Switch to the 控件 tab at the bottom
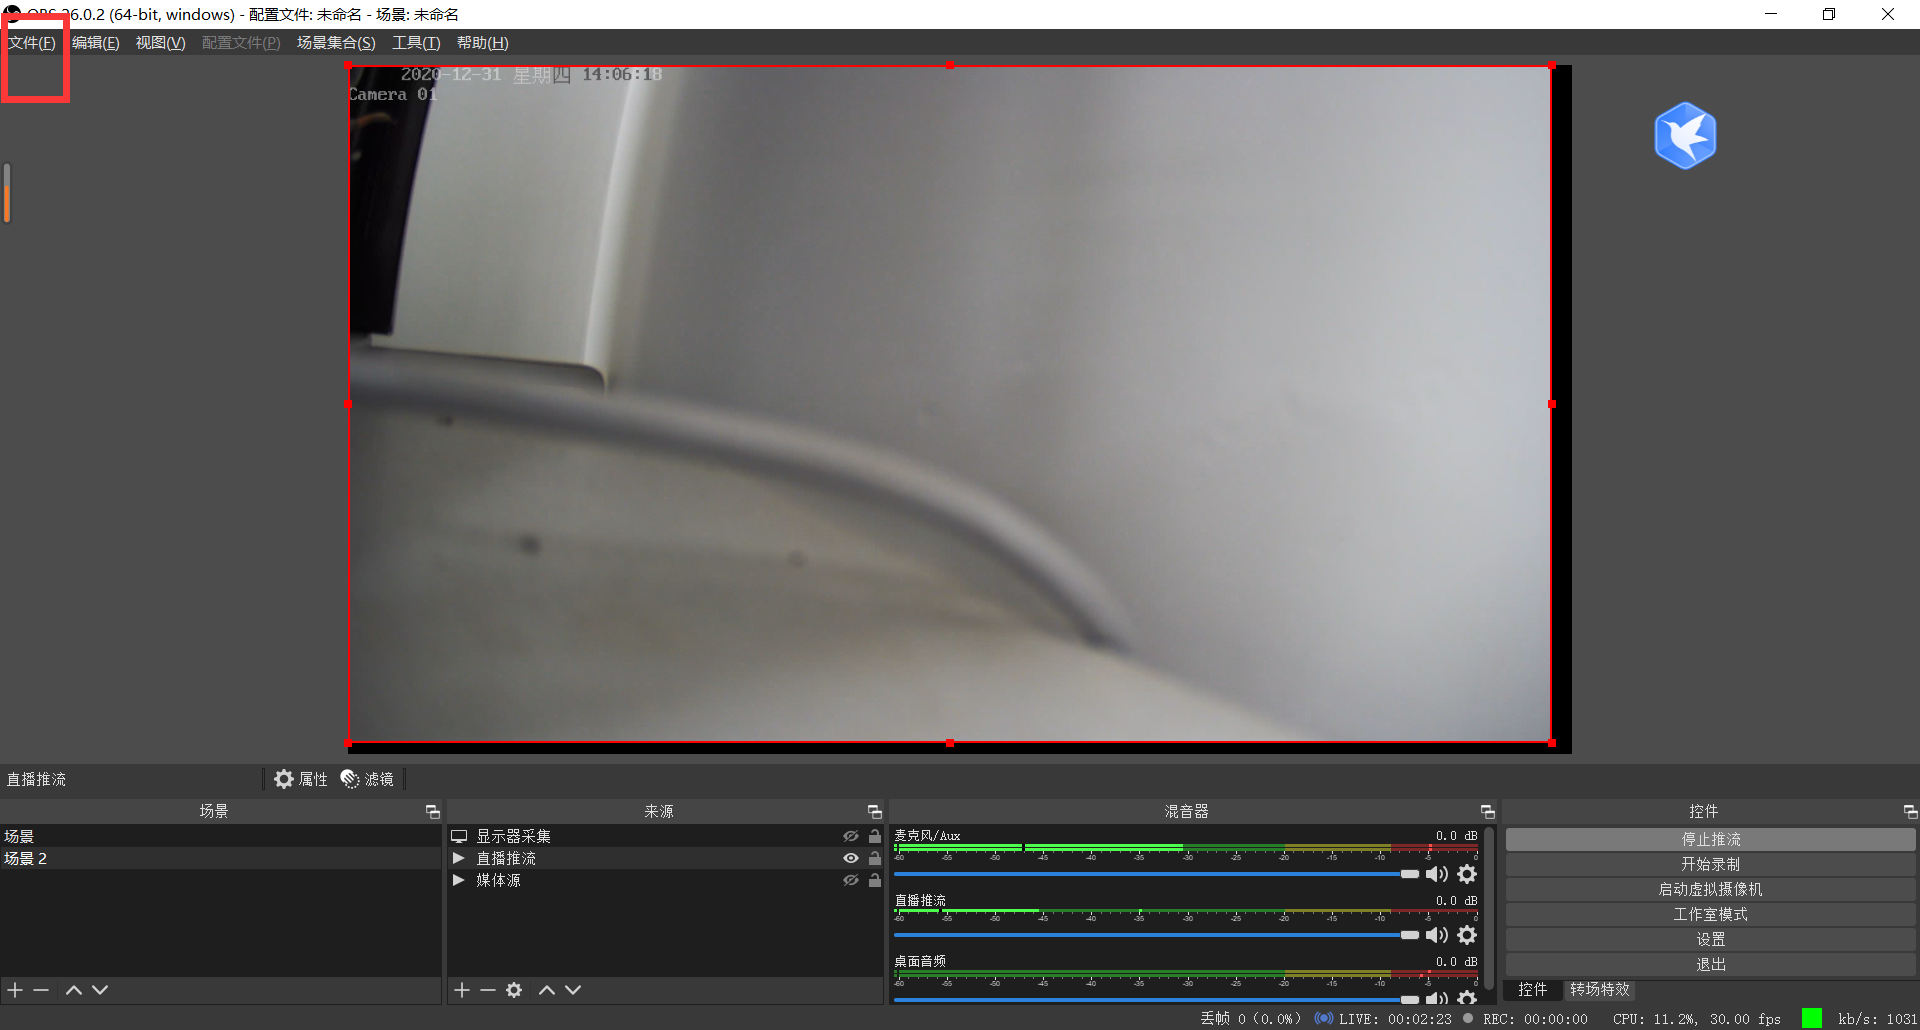The height and width of the screenshot is (1030, 1920). click(1532, 989)
